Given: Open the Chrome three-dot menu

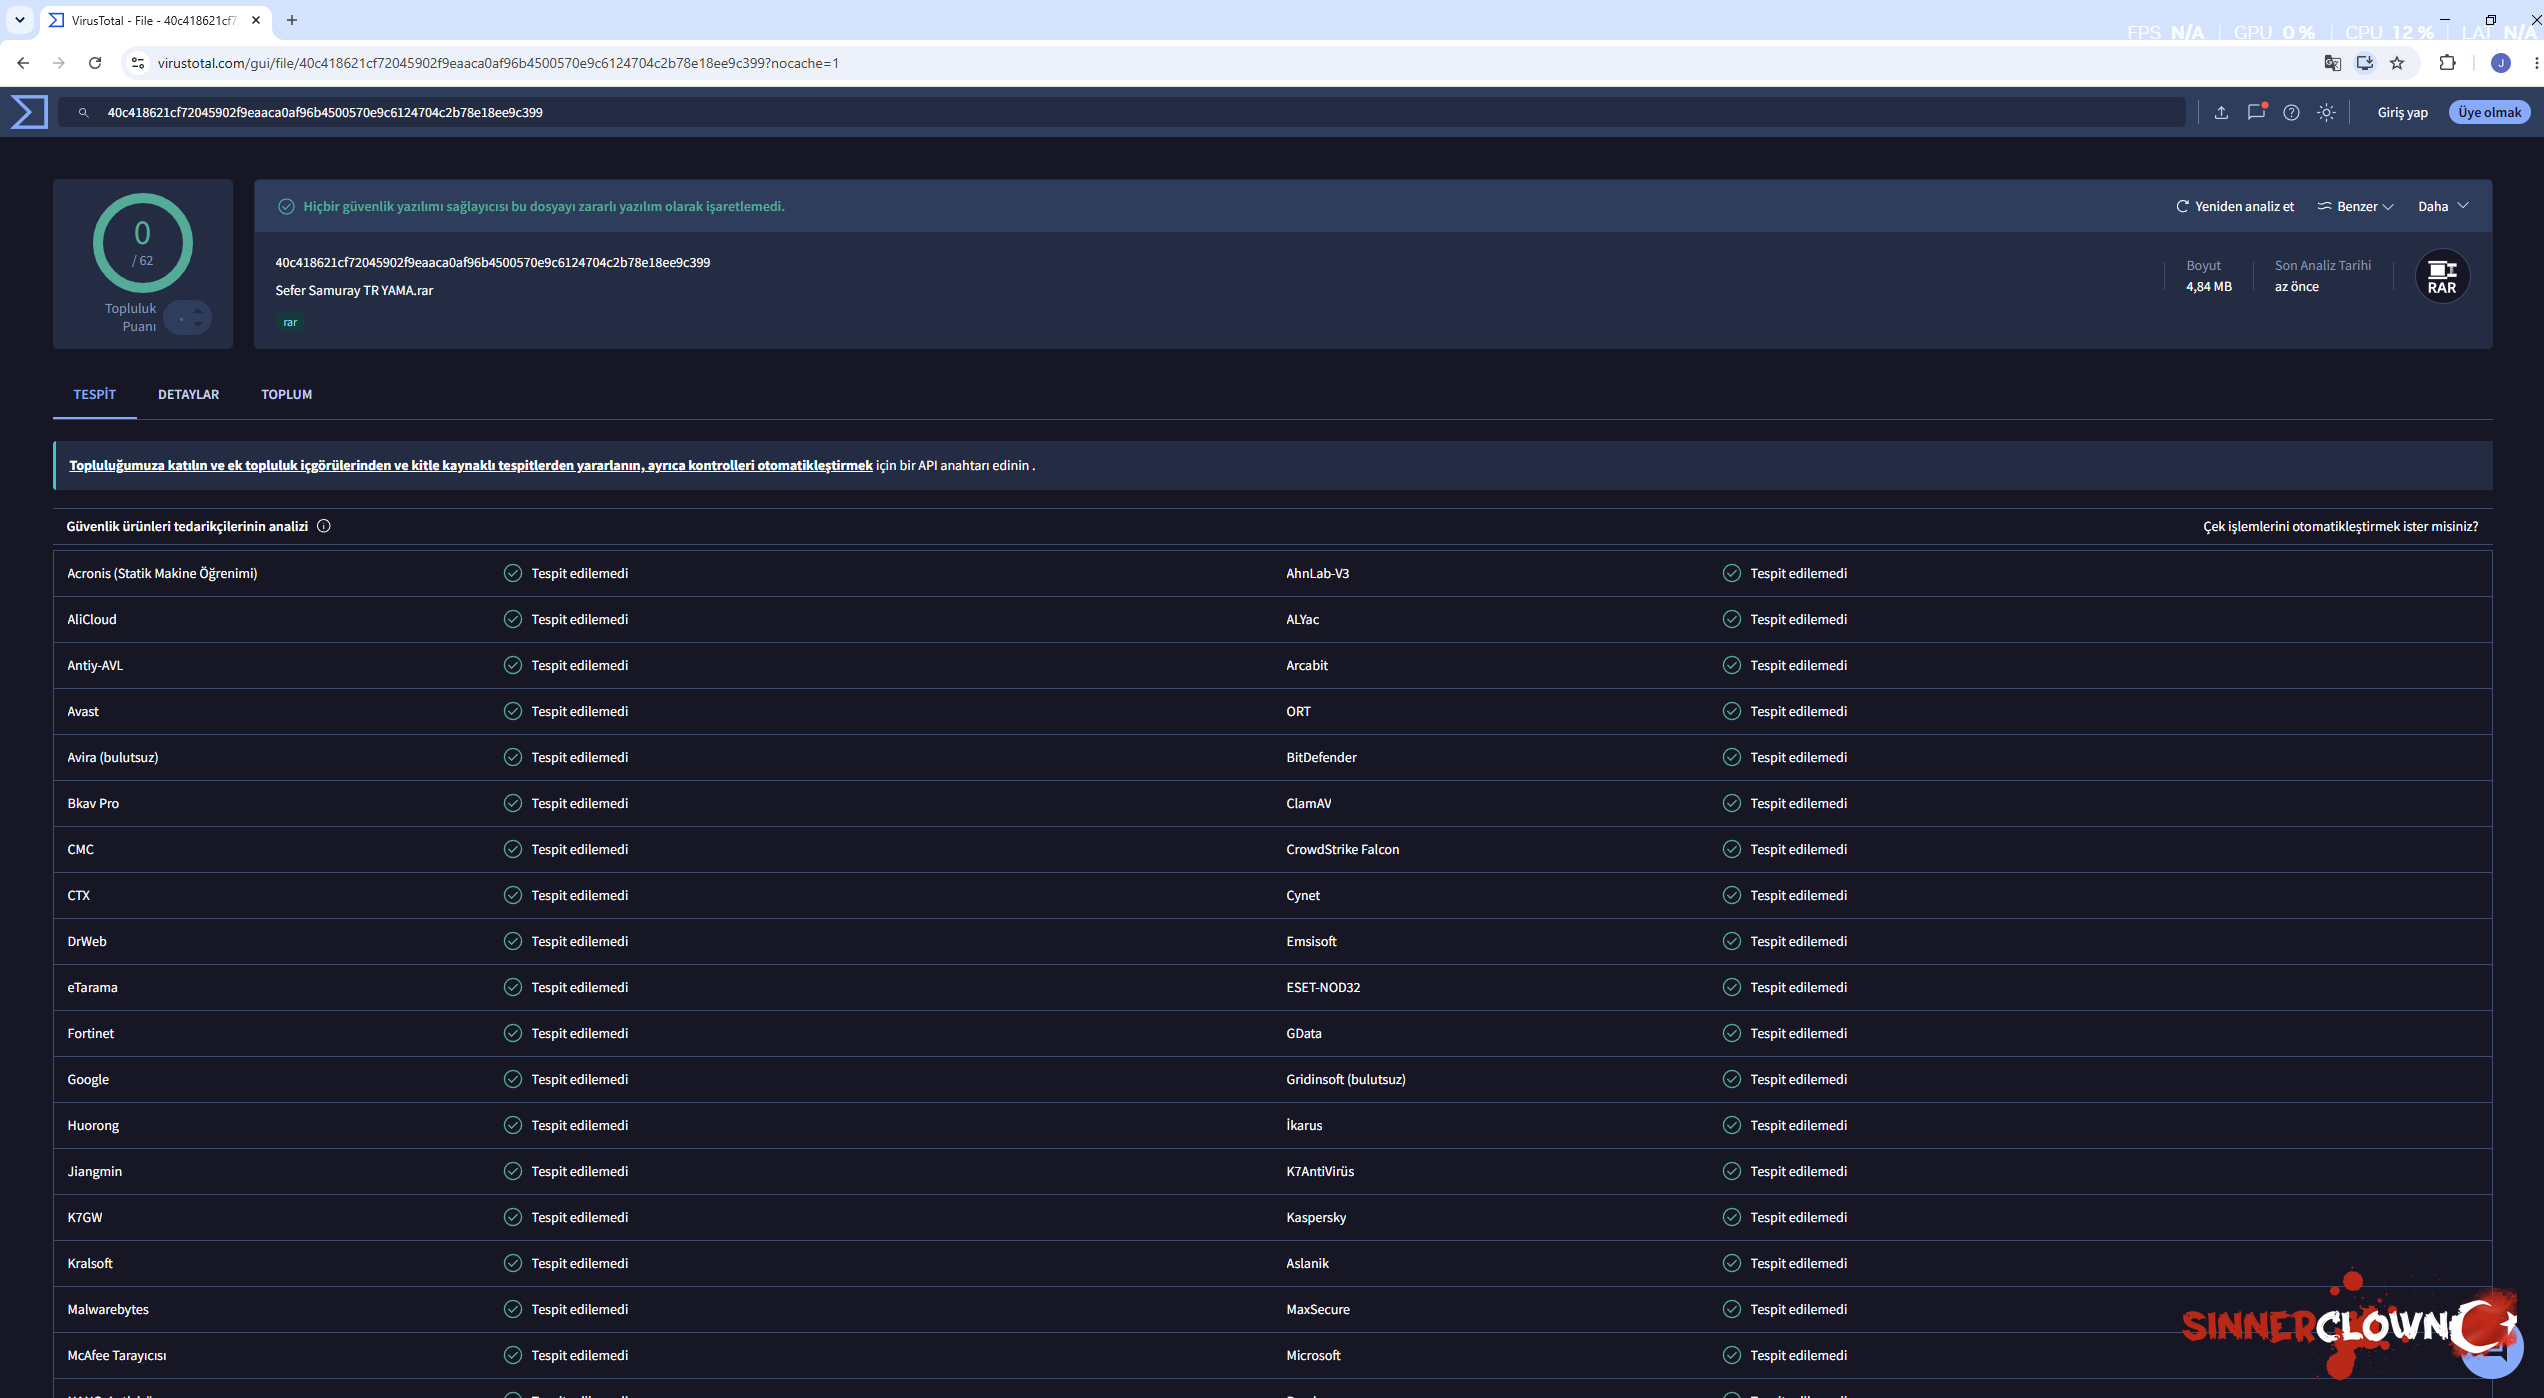Looking at the screenshot, I should (x=2536, y=63).
